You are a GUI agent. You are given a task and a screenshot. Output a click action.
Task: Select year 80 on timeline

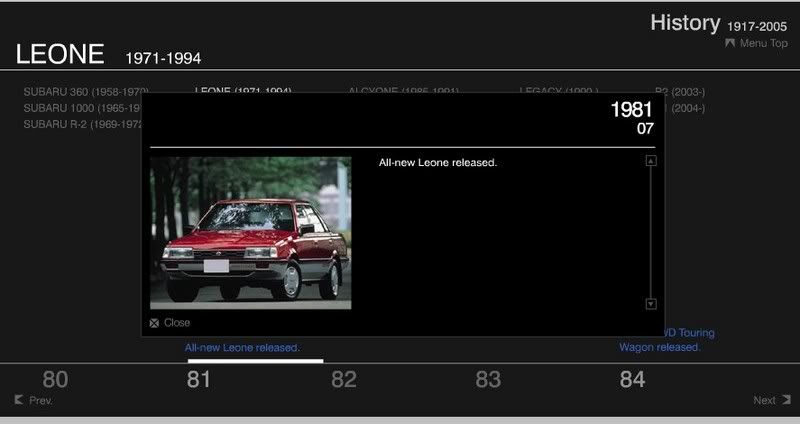(55, 380)
